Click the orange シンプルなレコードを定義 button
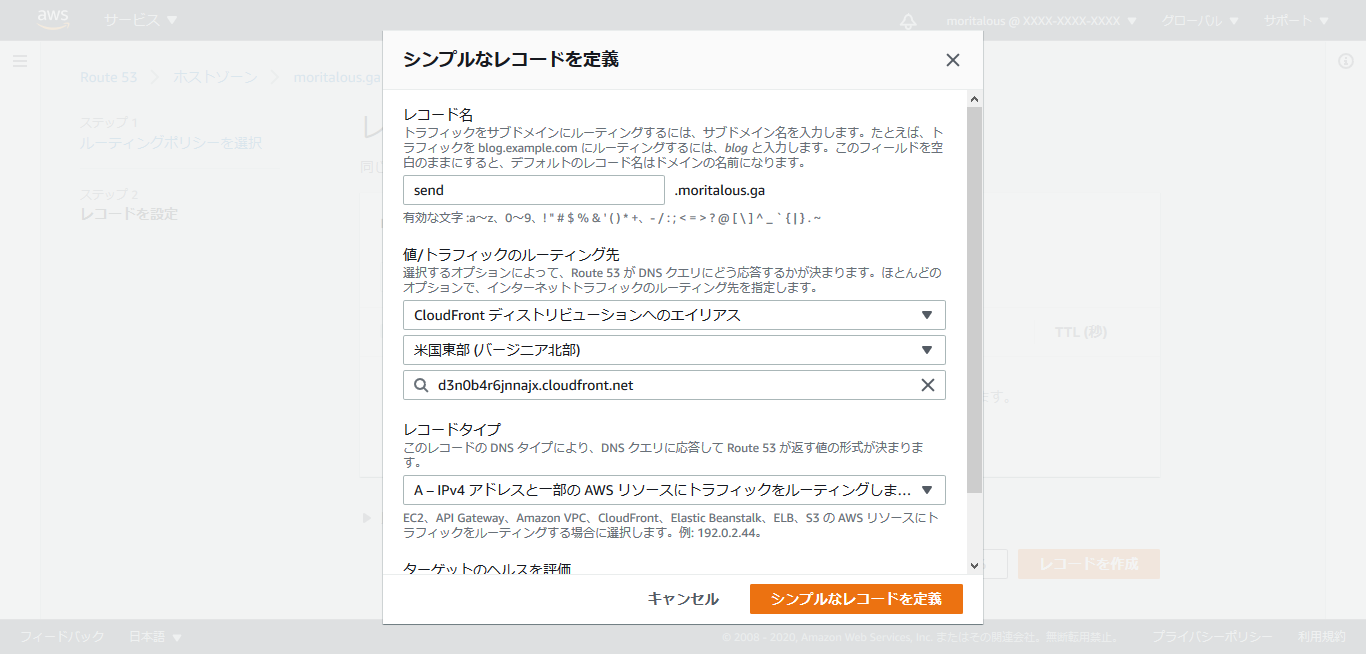The image size is (1366, 654). point(856,599)
